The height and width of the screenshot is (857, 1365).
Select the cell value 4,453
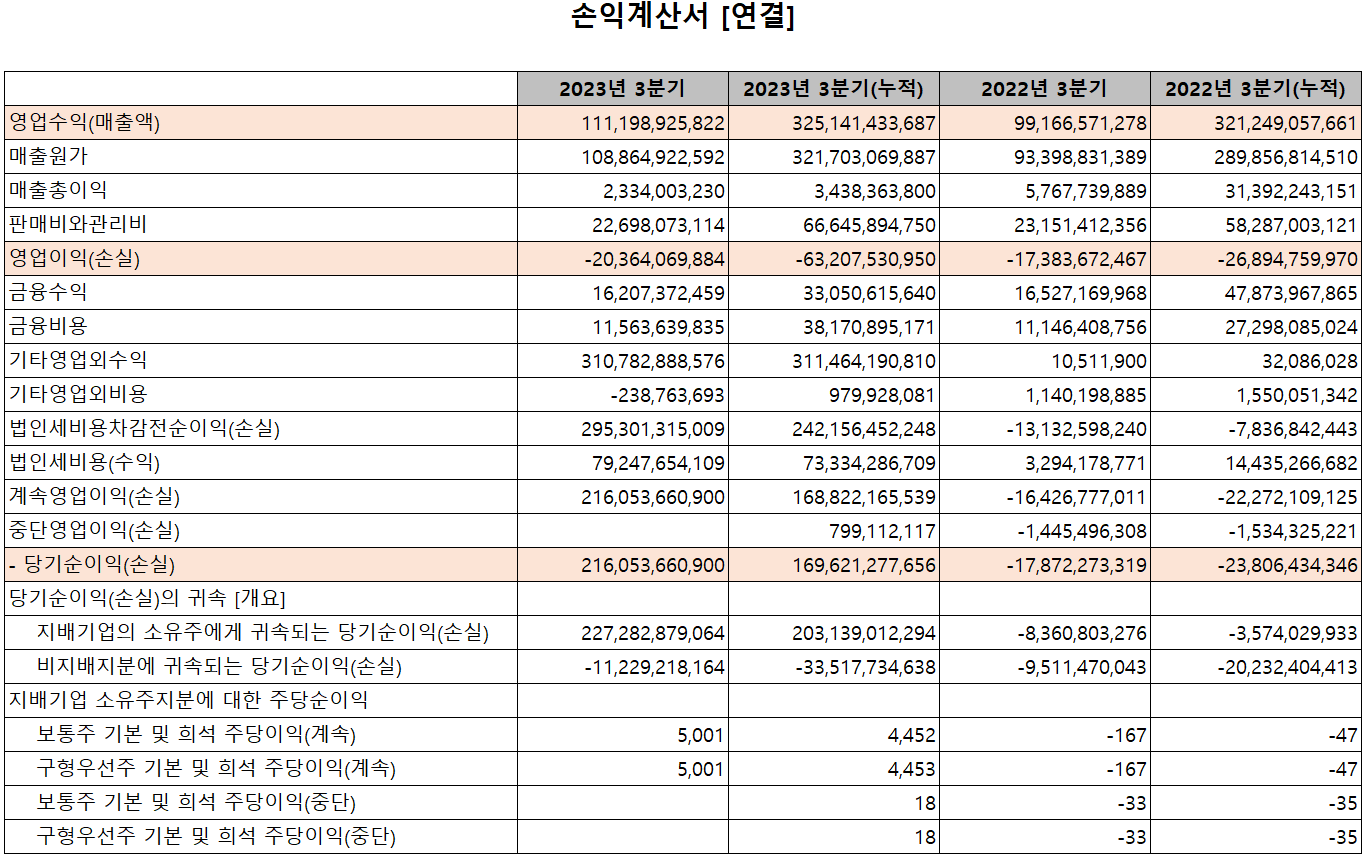(912, 770)
